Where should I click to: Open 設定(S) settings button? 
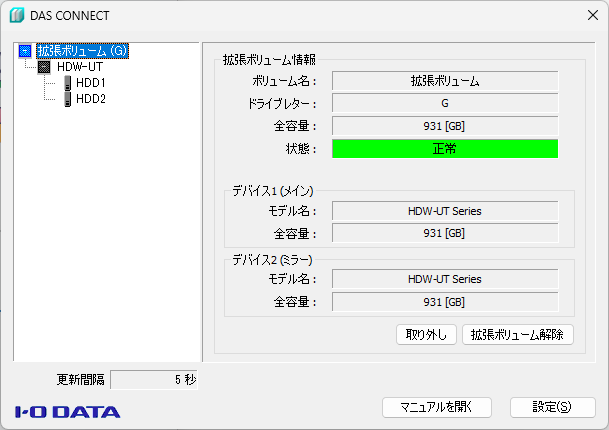(x=553, y=407)
